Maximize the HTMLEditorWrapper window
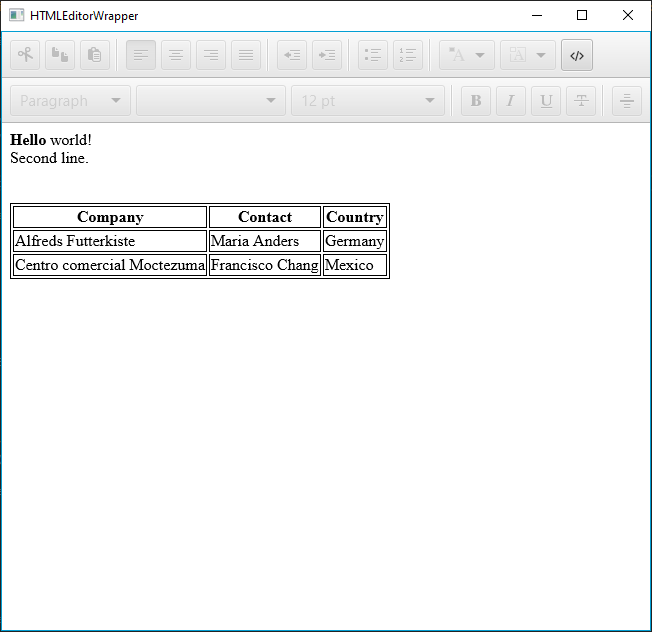The image size is (652, 632). click(582, 15)
